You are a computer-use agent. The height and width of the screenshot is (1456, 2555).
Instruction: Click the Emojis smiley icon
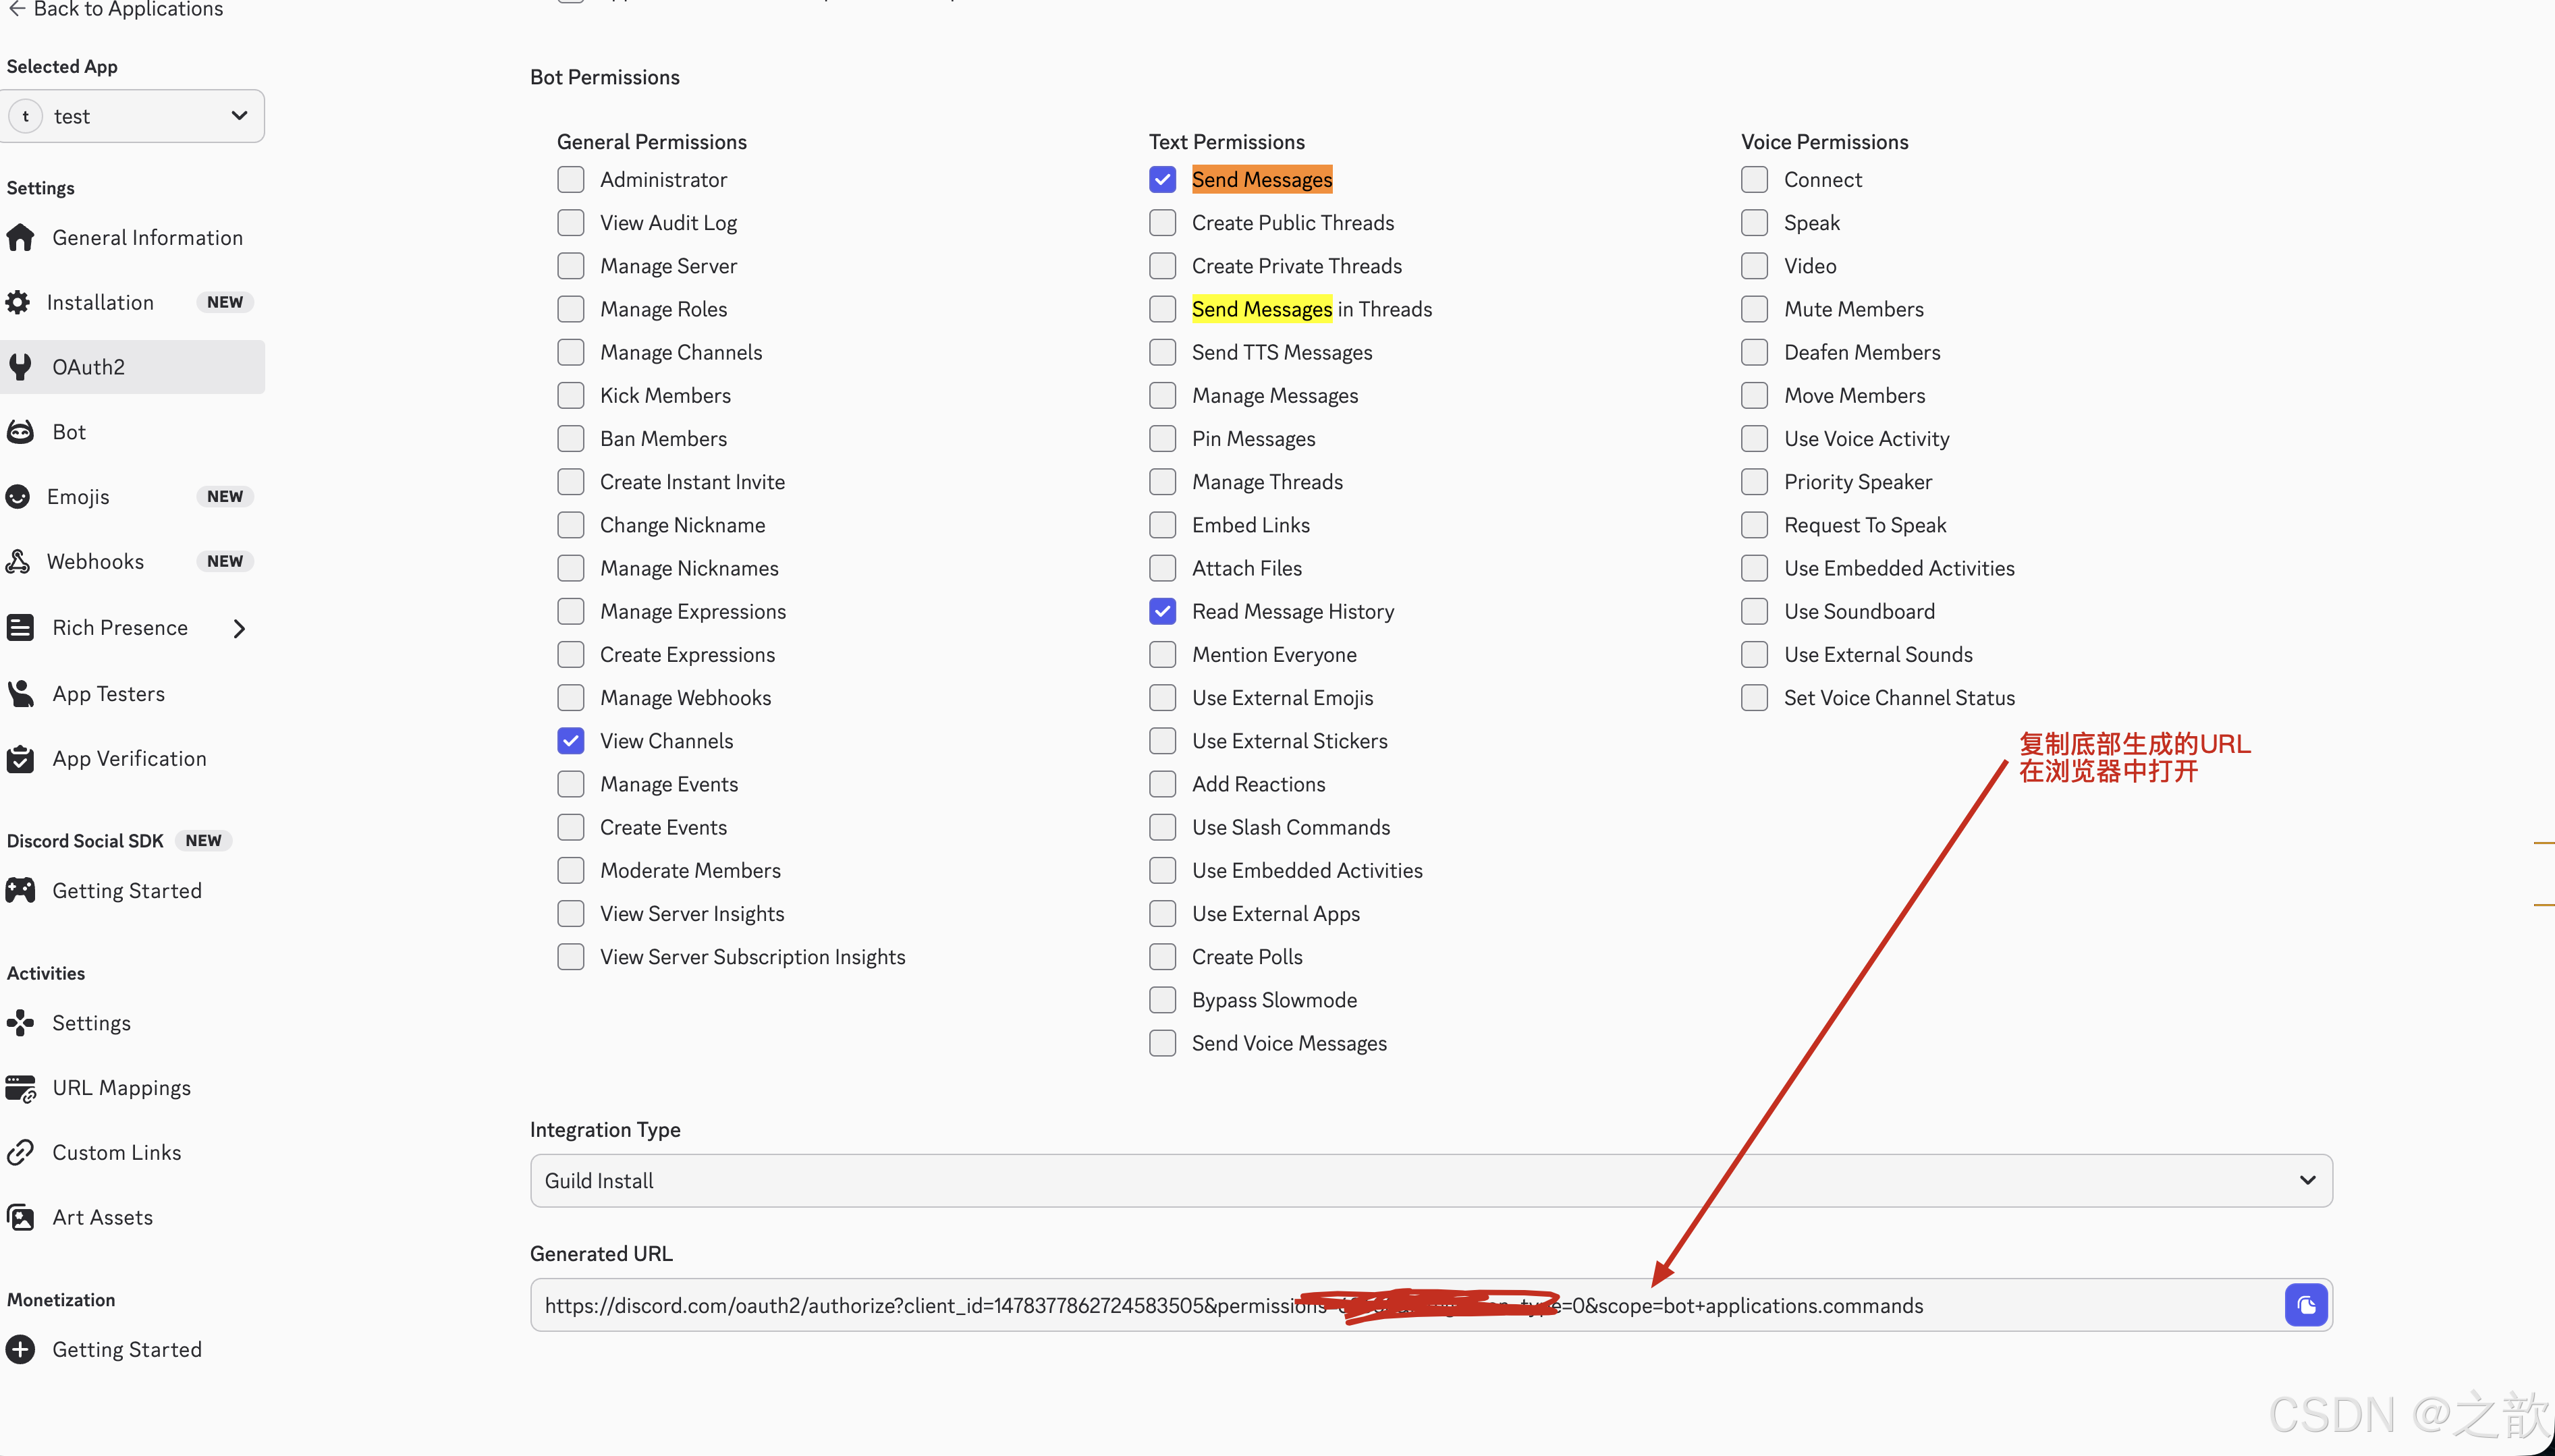point(18,497)
